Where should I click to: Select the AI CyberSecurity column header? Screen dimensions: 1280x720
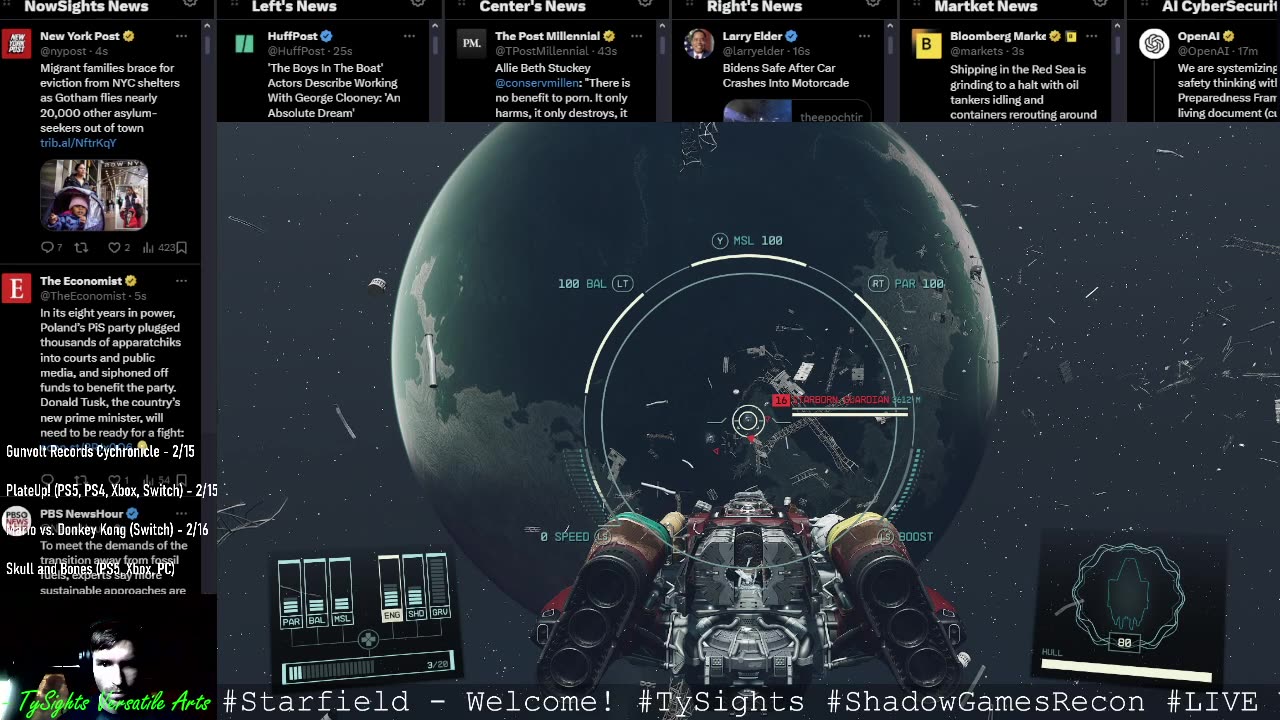1220,6
